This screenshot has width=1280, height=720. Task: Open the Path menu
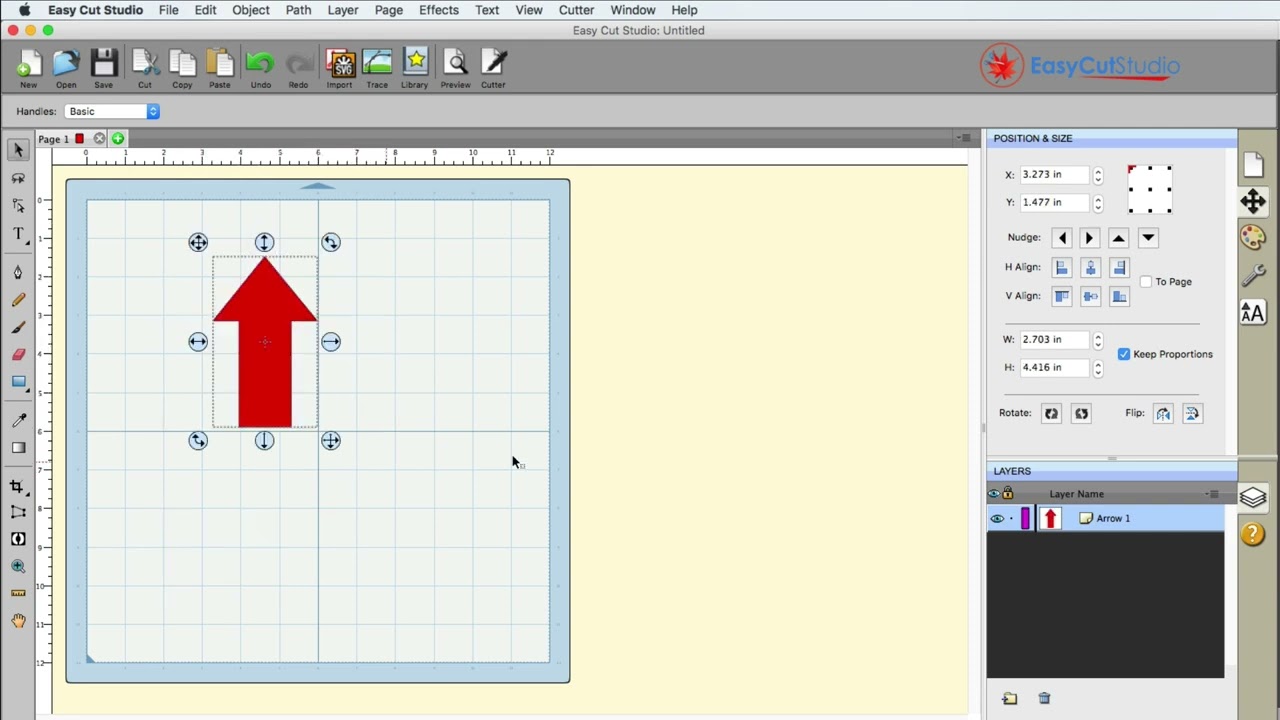298,10
